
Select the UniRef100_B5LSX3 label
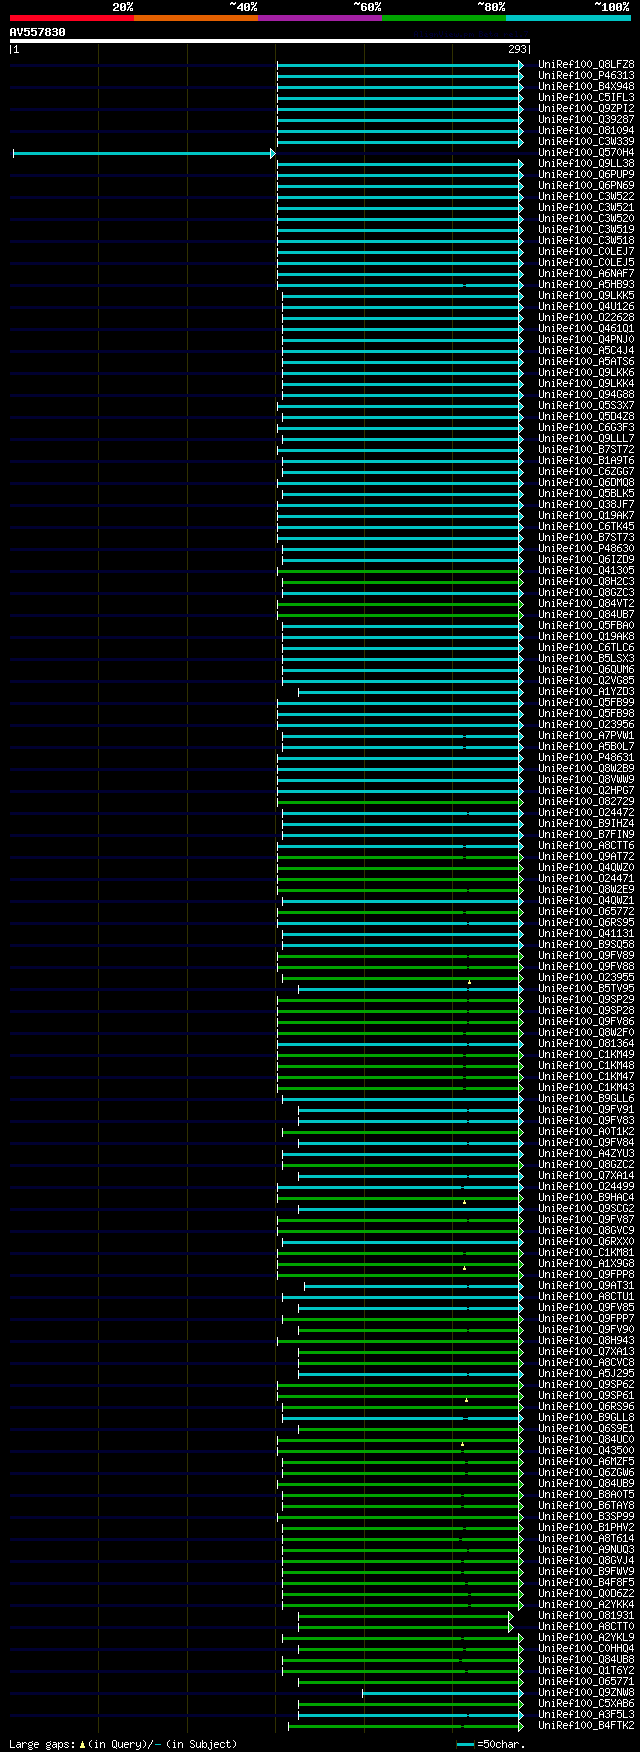pyautogui.click(x=586, y=659)
